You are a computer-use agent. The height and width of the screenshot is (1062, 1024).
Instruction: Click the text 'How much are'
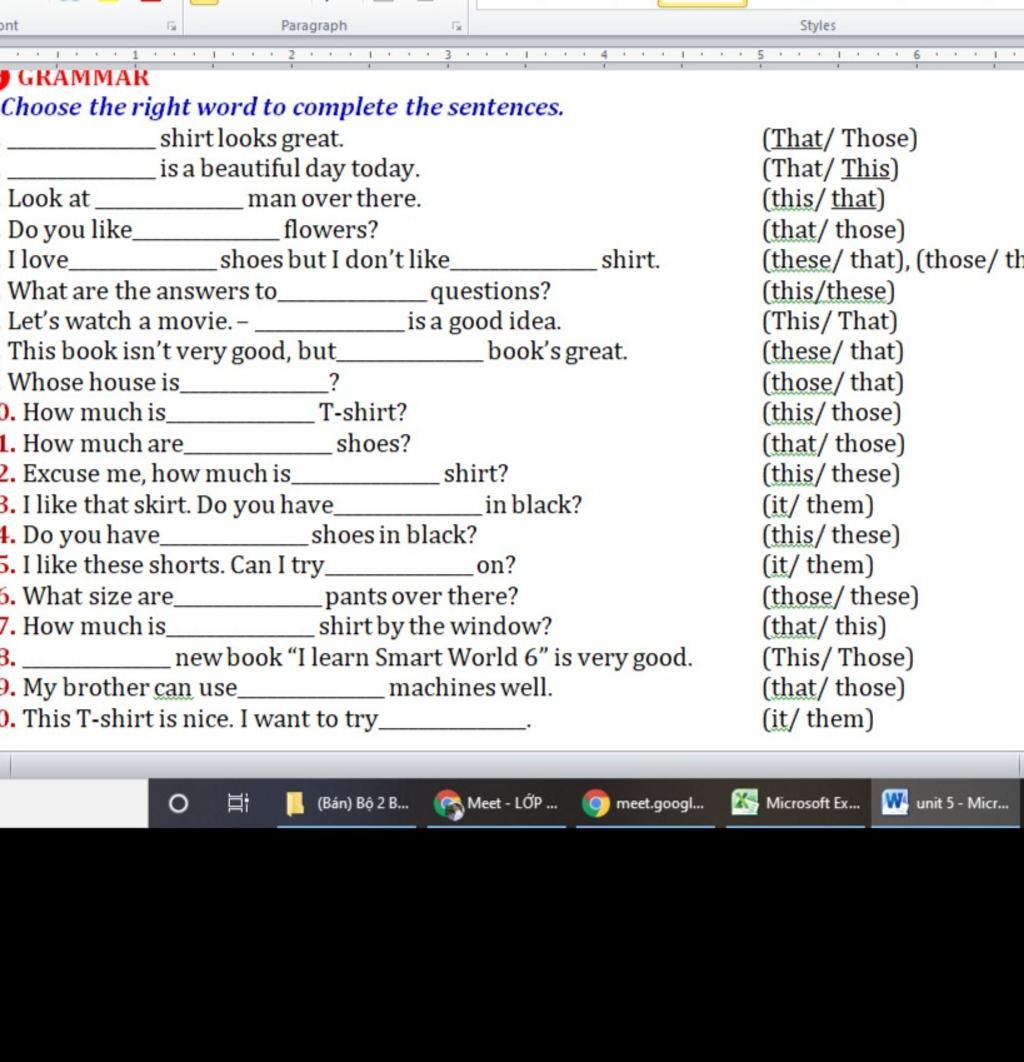point(103,444)
